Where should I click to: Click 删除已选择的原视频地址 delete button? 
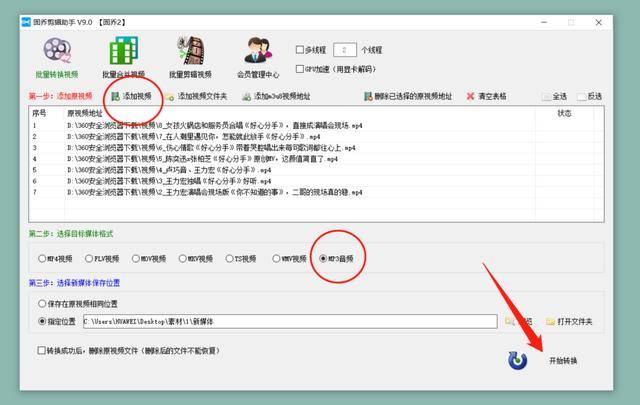pyautogui.click(x=406, y=96)
